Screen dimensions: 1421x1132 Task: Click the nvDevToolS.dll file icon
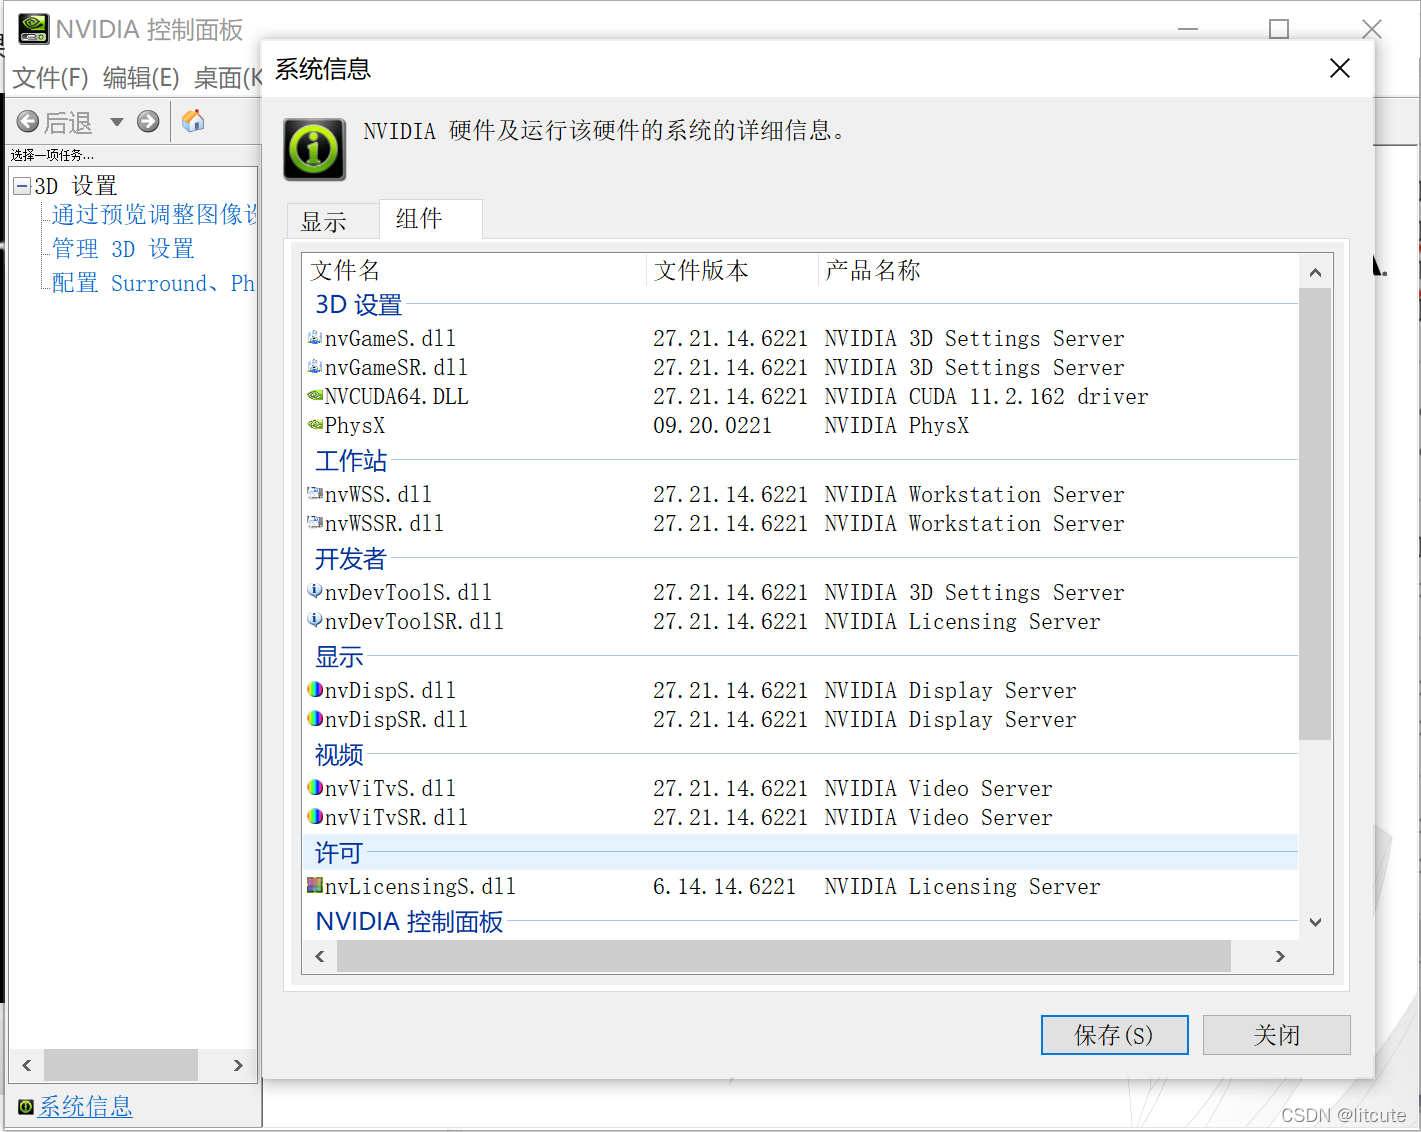(315, 592)
